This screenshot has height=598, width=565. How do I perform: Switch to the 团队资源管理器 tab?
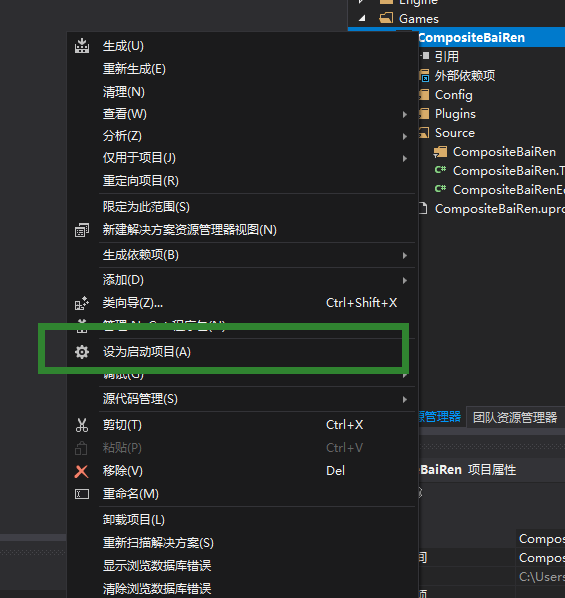pos(515,418)
